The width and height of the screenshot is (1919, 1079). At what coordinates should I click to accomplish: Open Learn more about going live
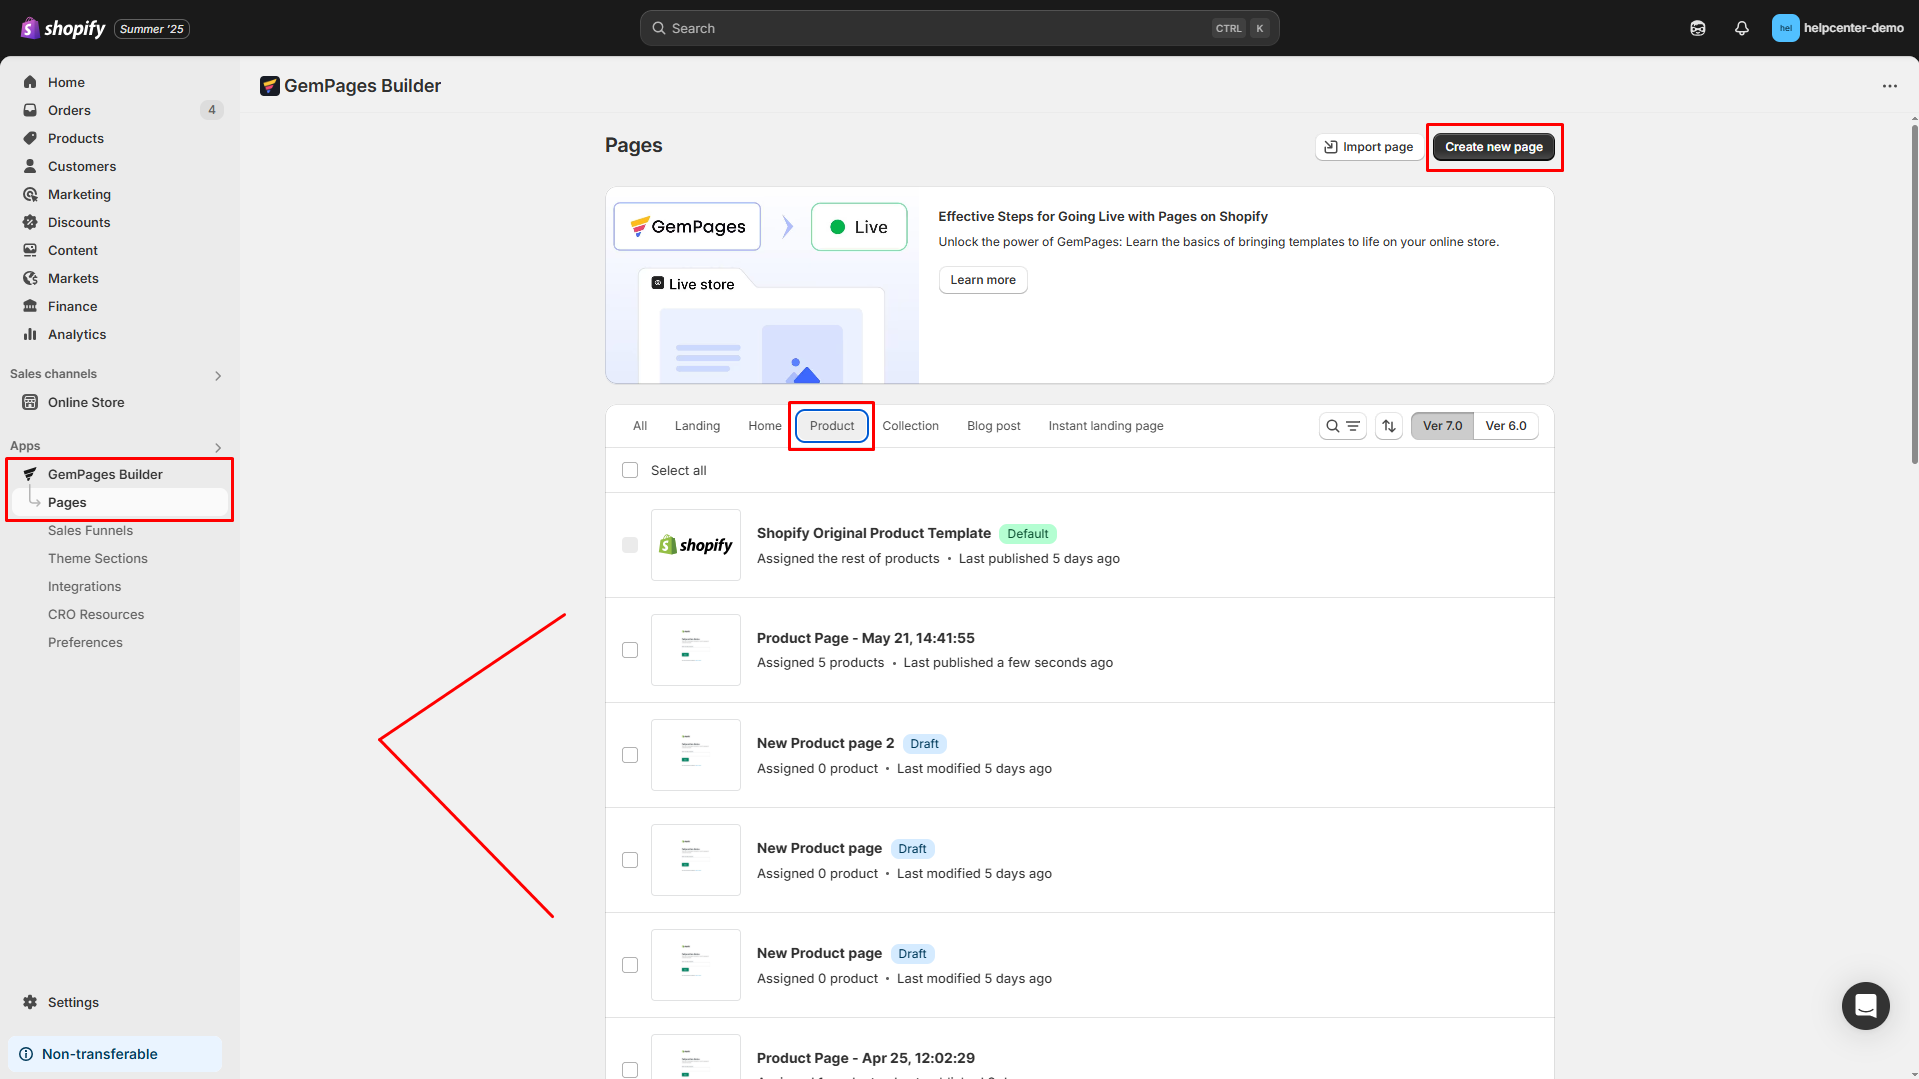(x=982, y=280)
